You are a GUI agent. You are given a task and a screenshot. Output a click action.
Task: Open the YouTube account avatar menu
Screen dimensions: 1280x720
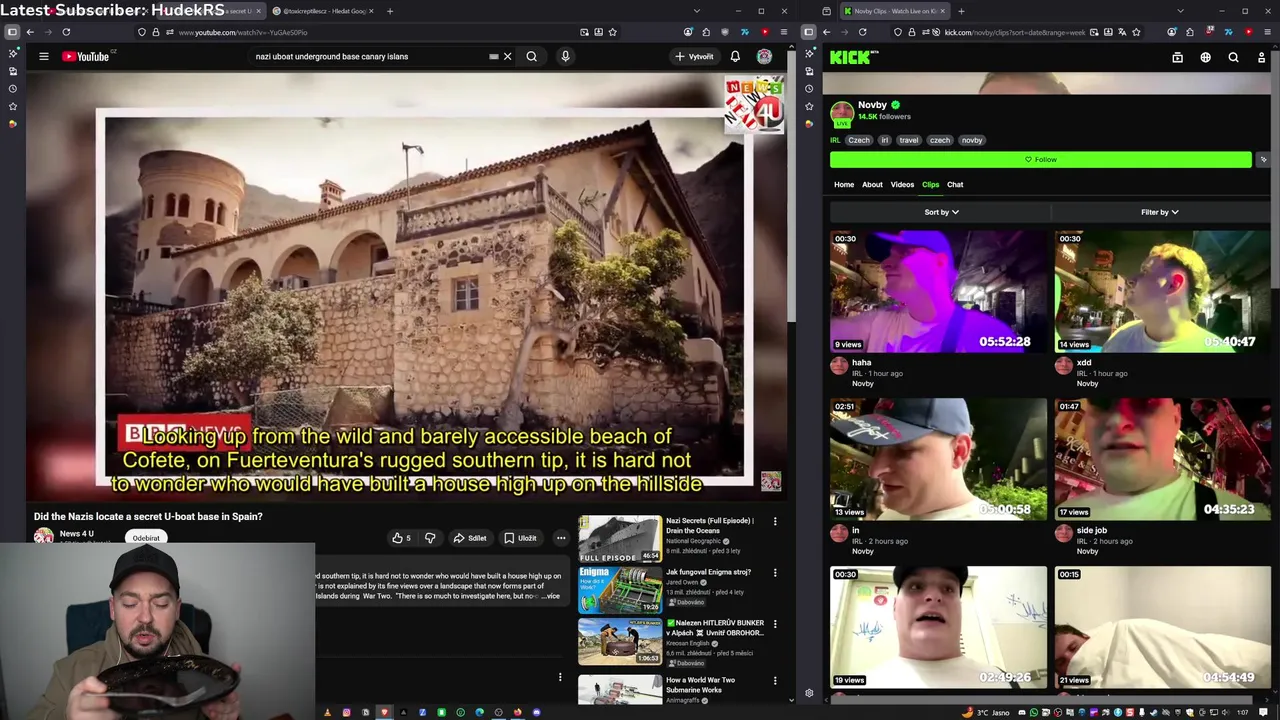pos(764,56)
